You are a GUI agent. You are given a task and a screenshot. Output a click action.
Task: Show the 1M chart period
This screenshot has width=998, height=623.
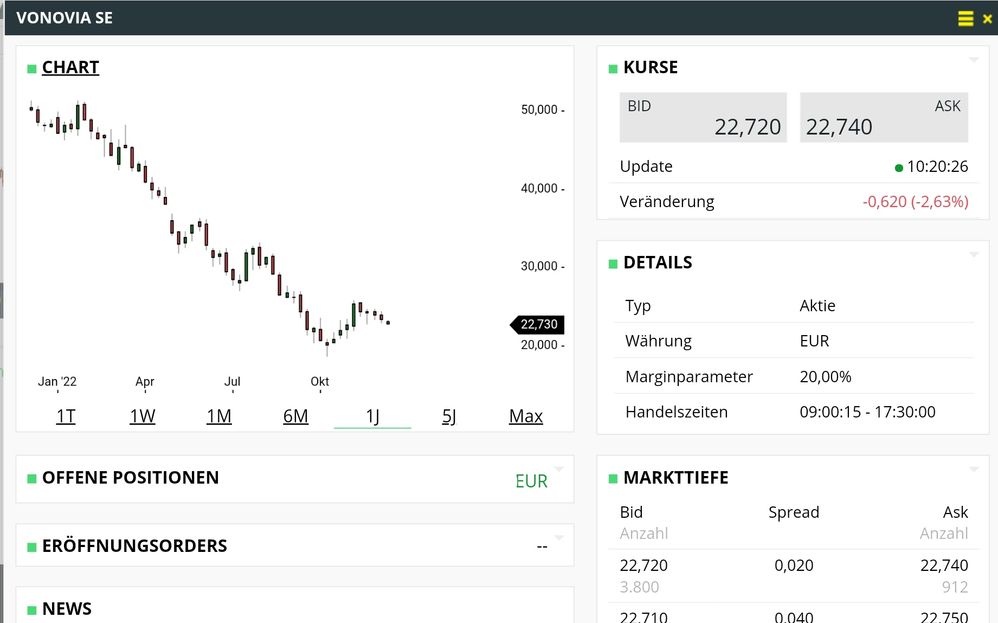(219, 416)
